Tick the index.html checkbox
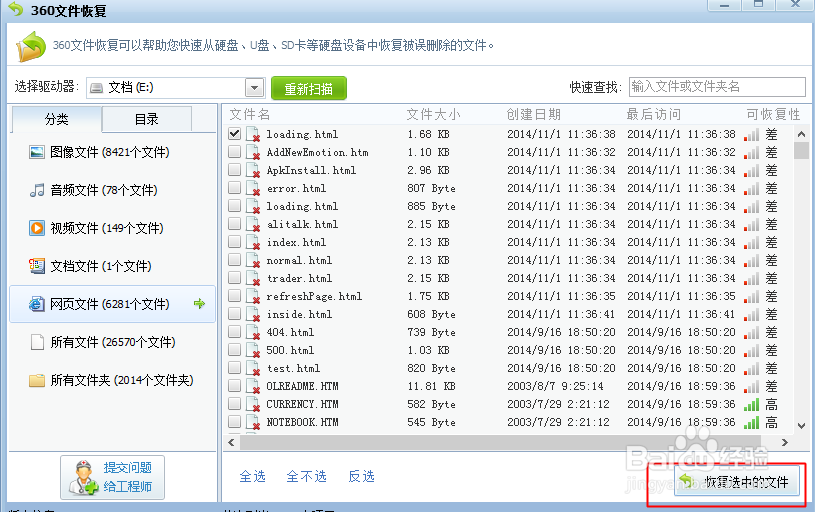Image resolution: width=815 pixels, height=512 pixels. point(234,242)
